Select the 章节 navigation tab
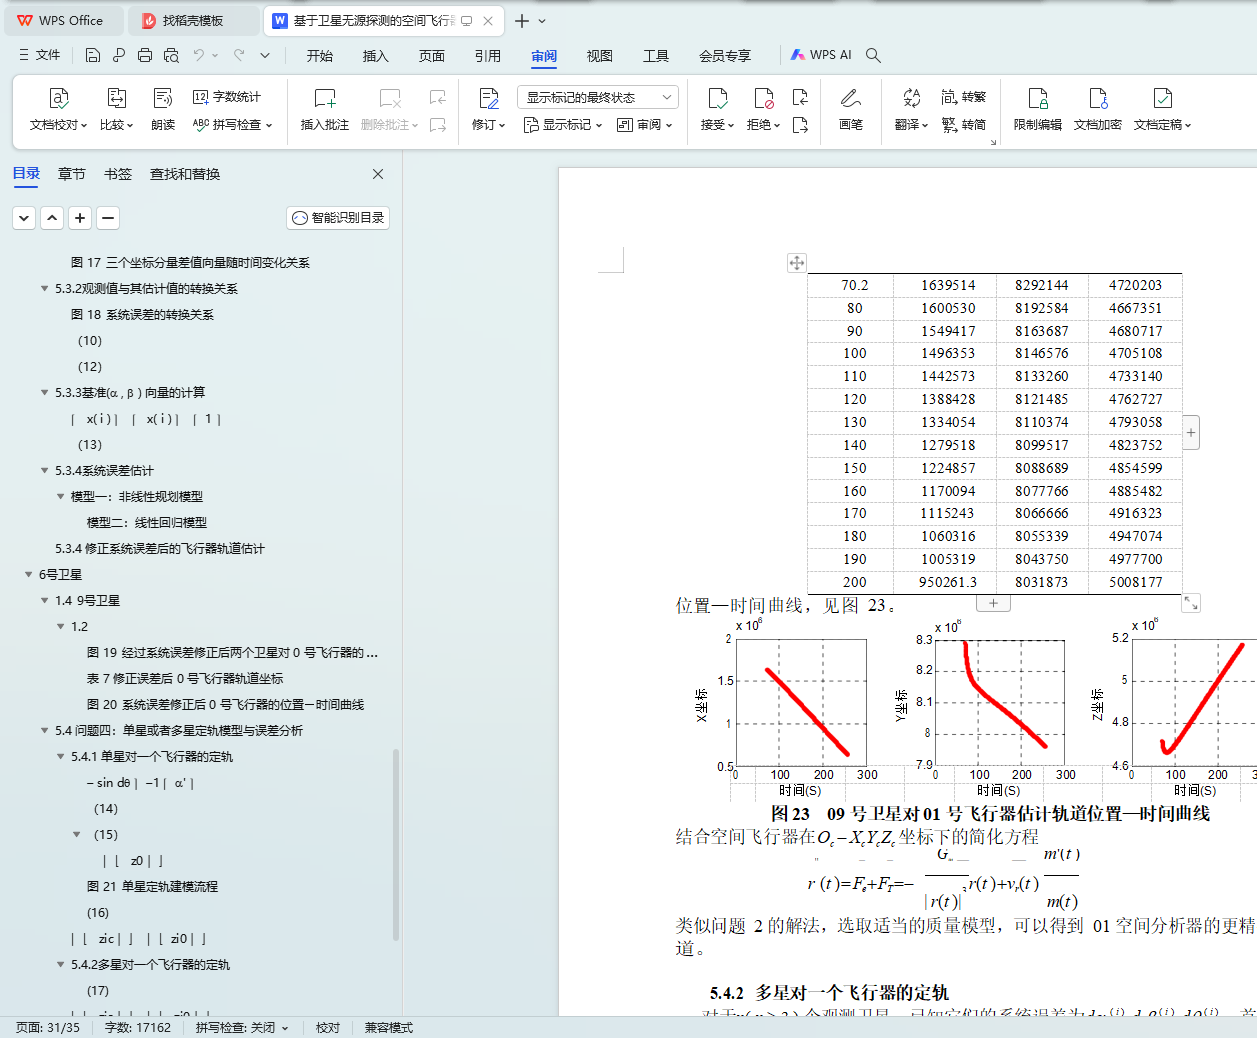 pyautogui.click(x=72, y=174)
